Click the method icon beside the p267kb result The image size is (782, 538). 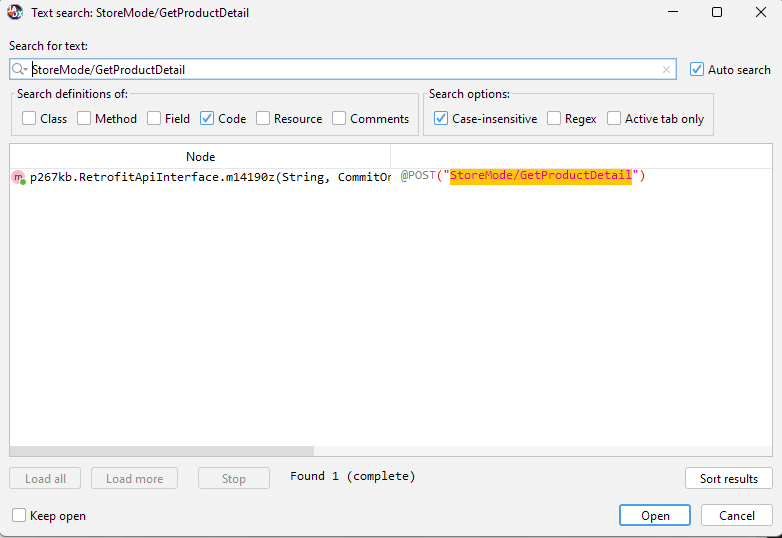18,177
